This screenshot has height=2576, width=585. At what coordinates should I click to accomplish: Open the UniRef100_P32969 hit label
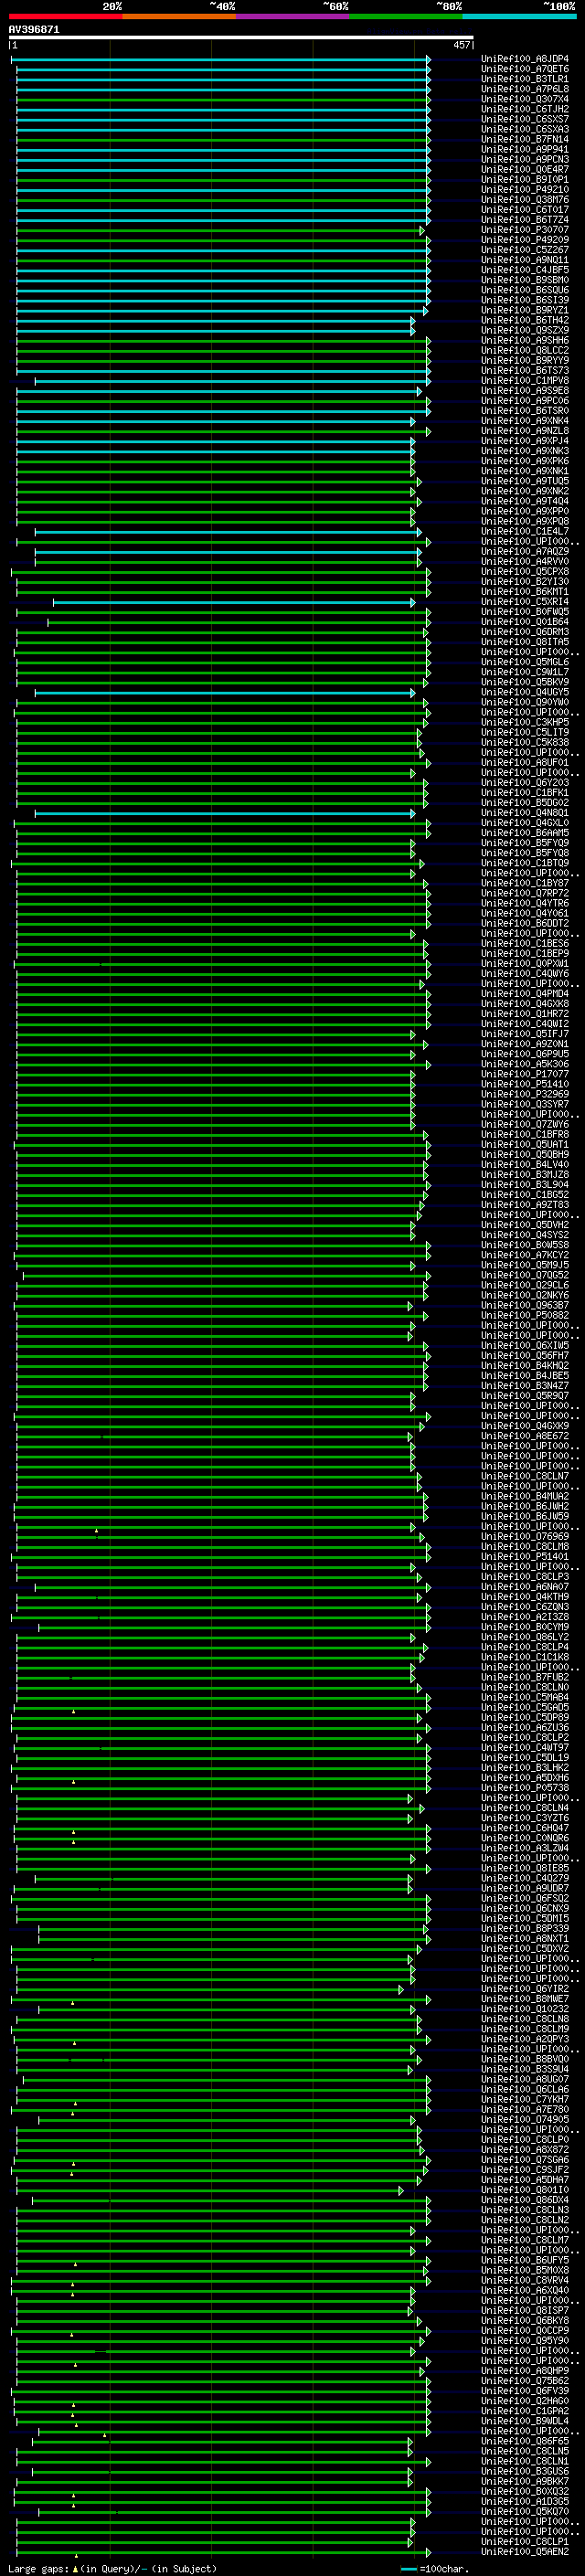[x=525, y=1094]
